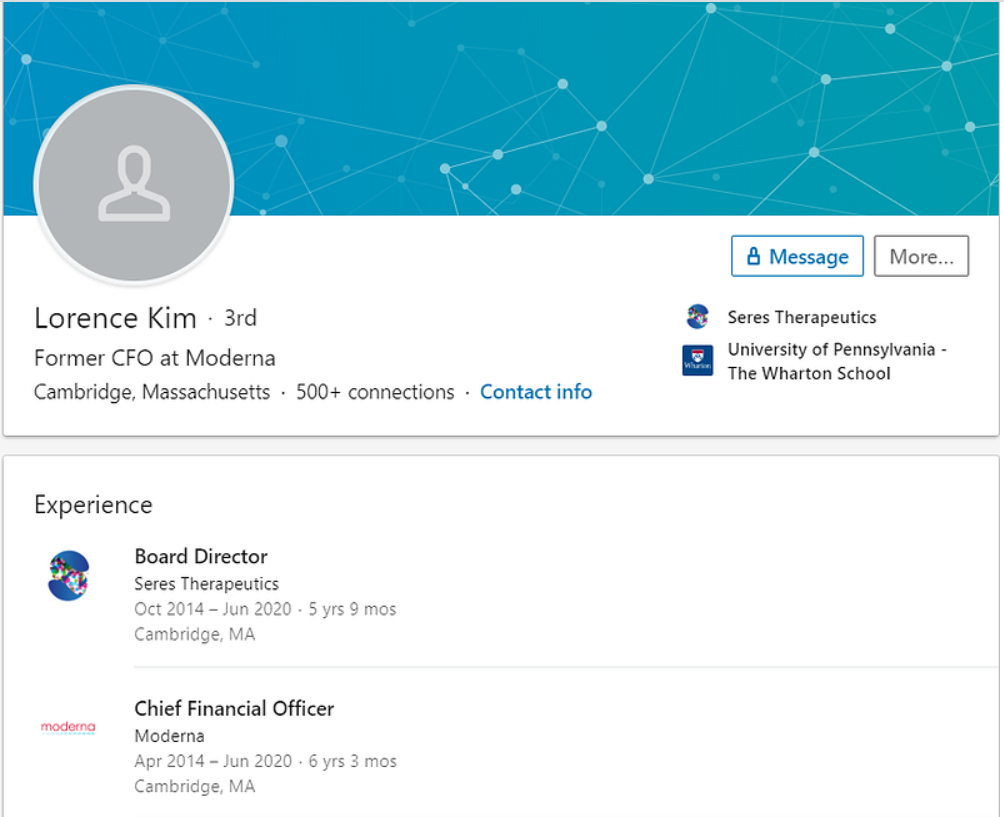
Task: Send a message with the Message button
Action: point(797,256)
